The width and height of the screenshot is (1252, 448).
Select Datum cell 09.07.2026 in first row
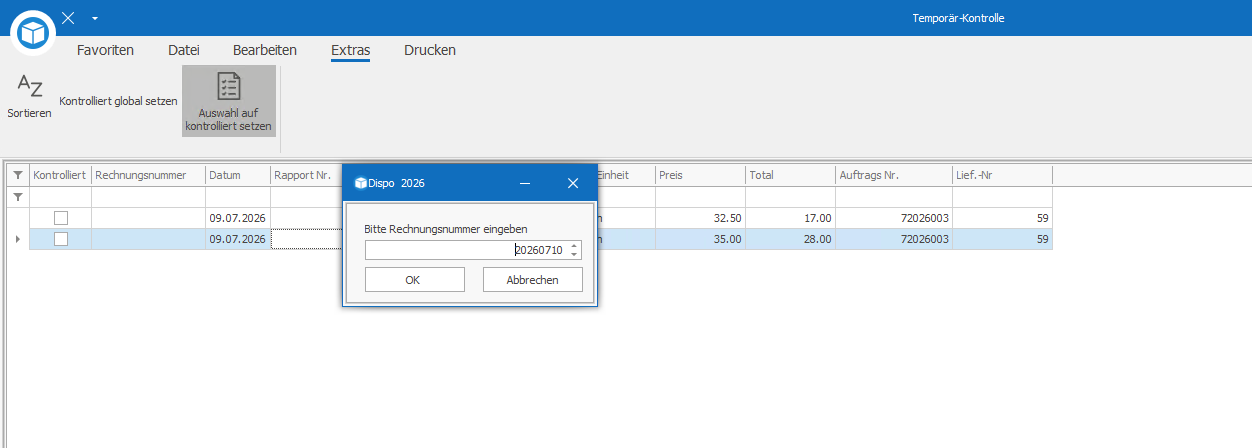[x=238, y=217]
